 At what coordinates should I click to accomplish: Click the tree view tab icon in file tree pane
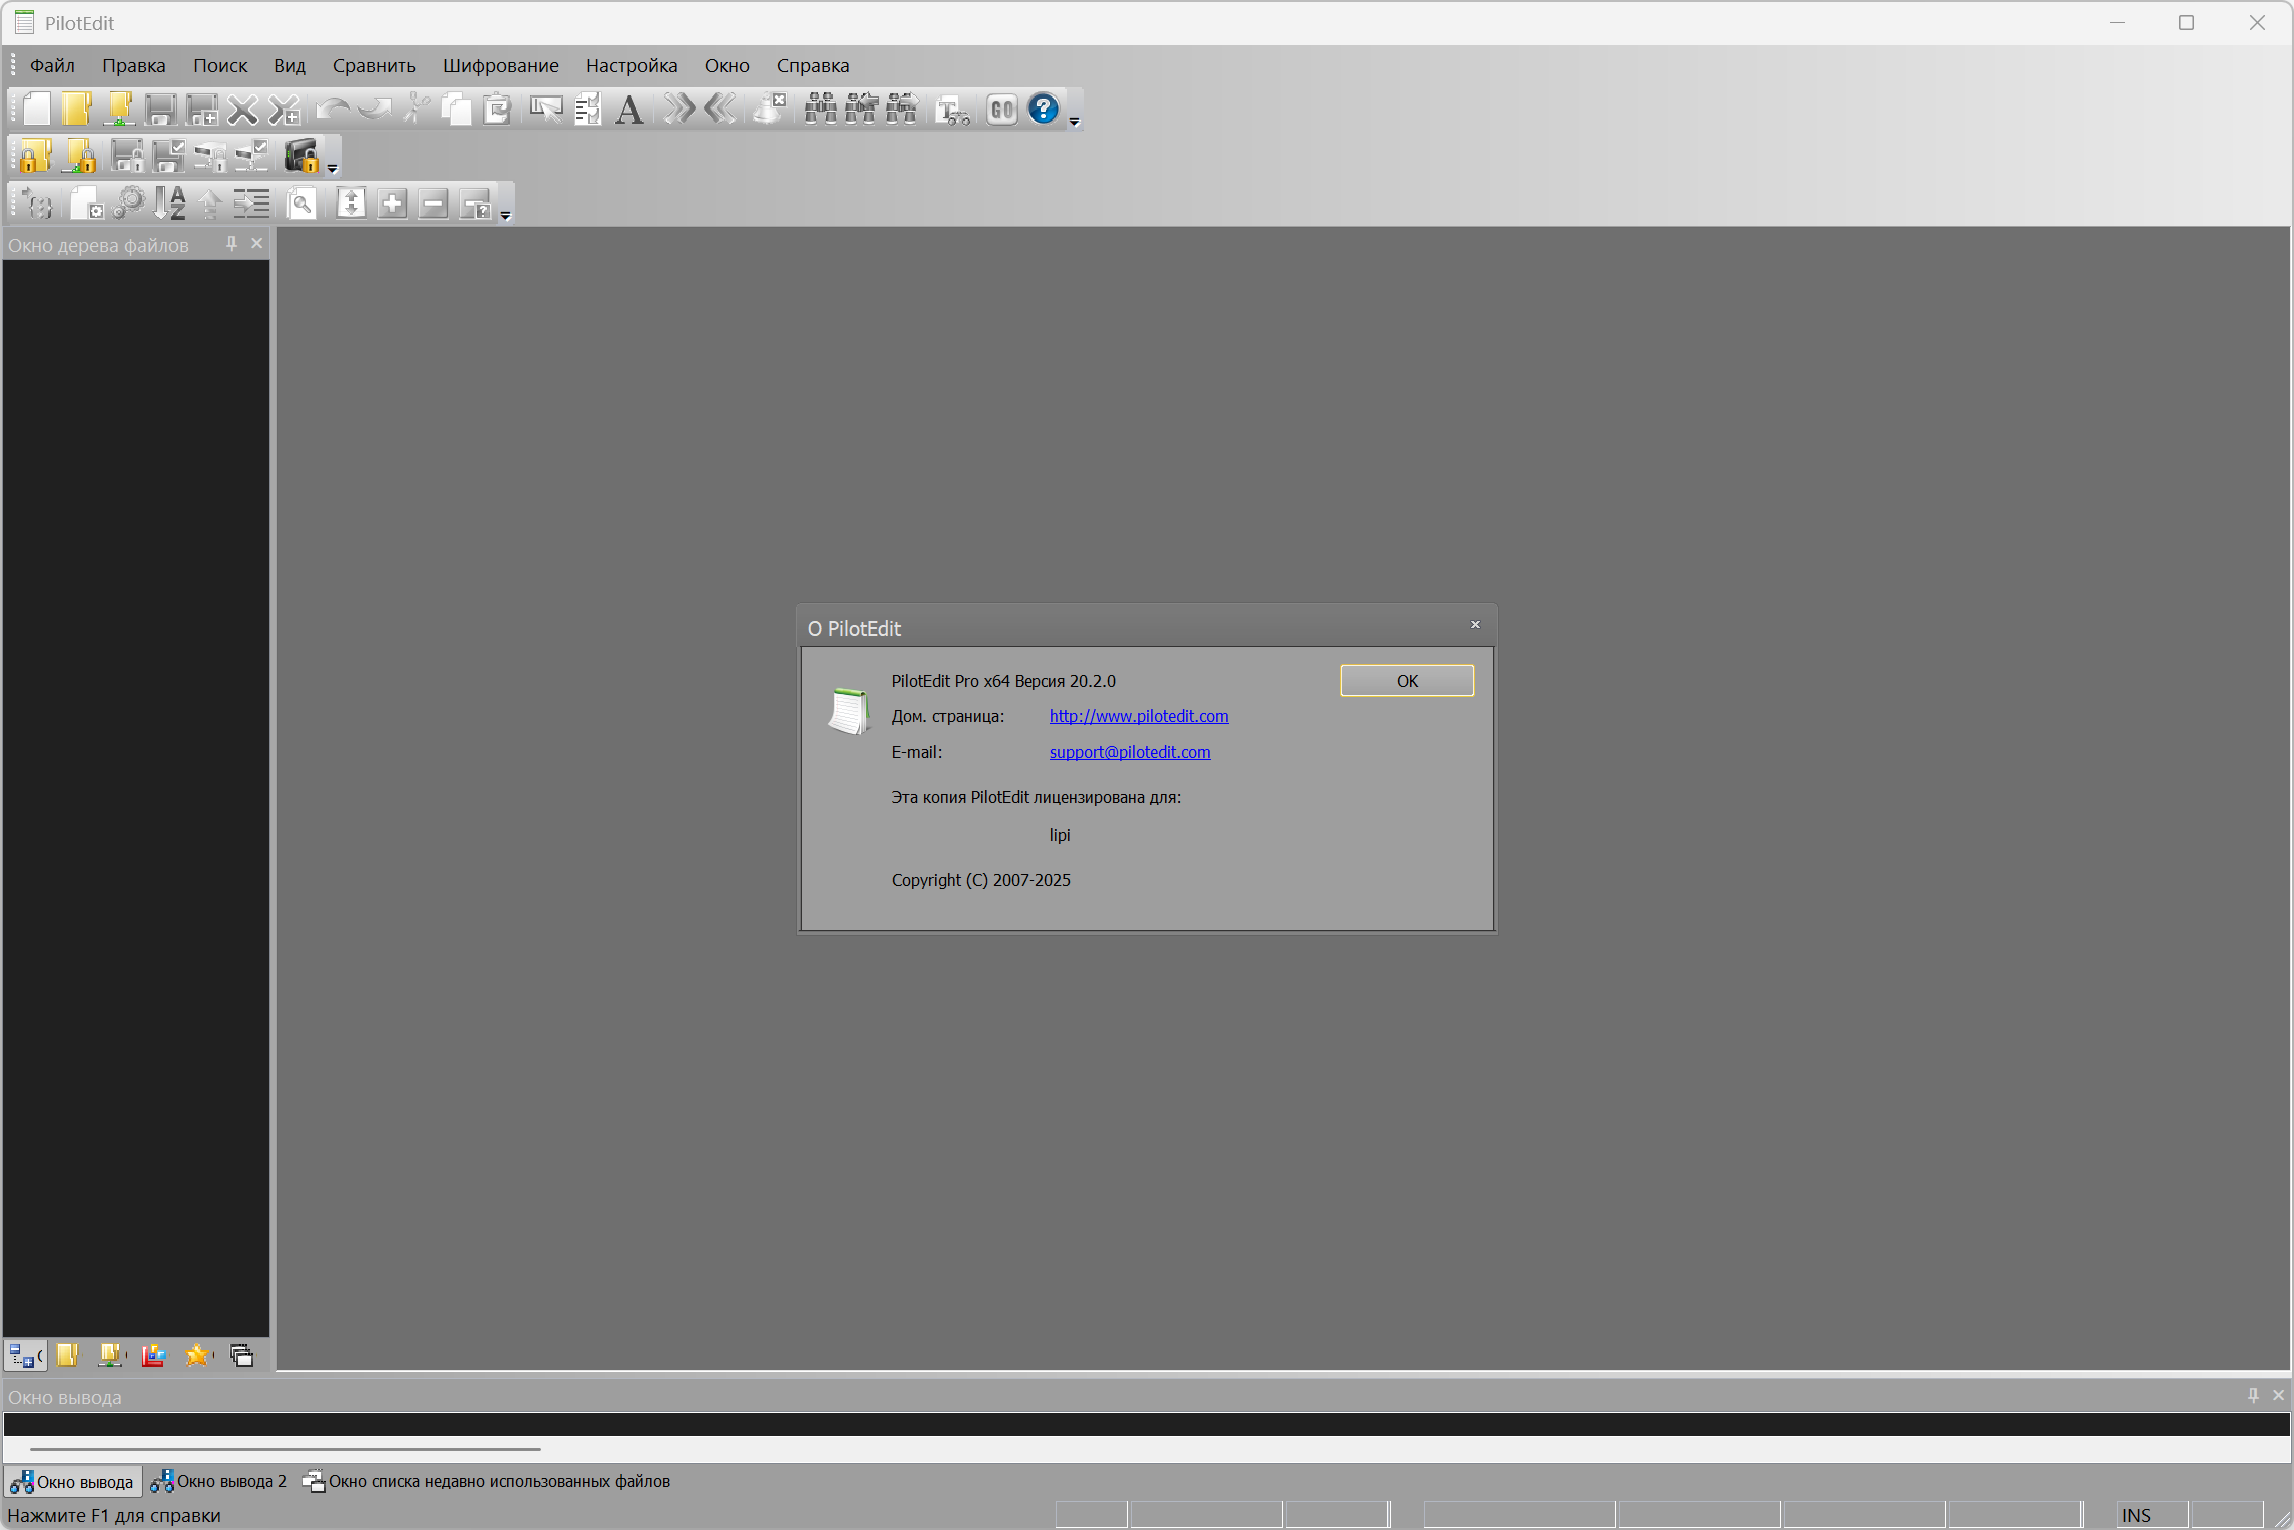click(25, 1355)
